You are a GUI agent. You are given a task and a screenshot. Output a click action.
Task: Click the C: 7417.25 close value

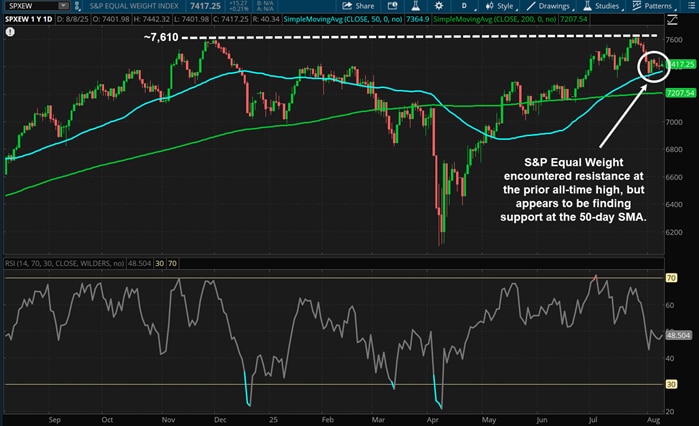click(230, 19)
